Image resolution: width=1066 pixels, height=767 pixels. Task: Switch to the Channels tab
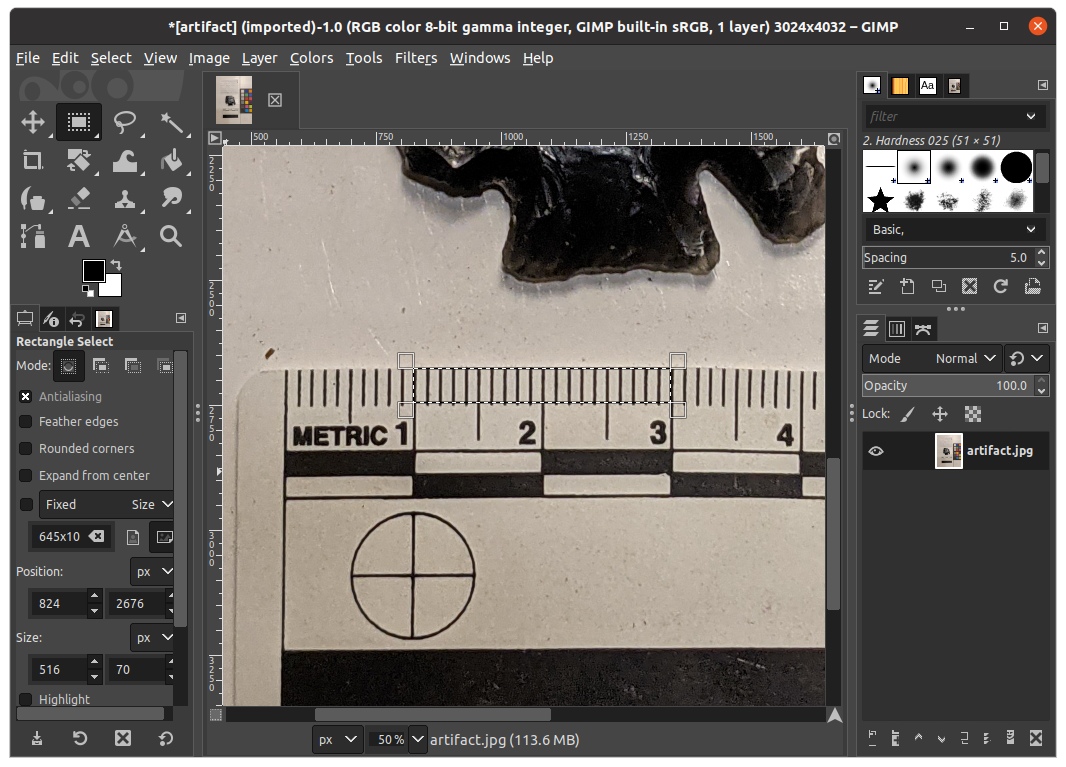(x=897, y=329)
